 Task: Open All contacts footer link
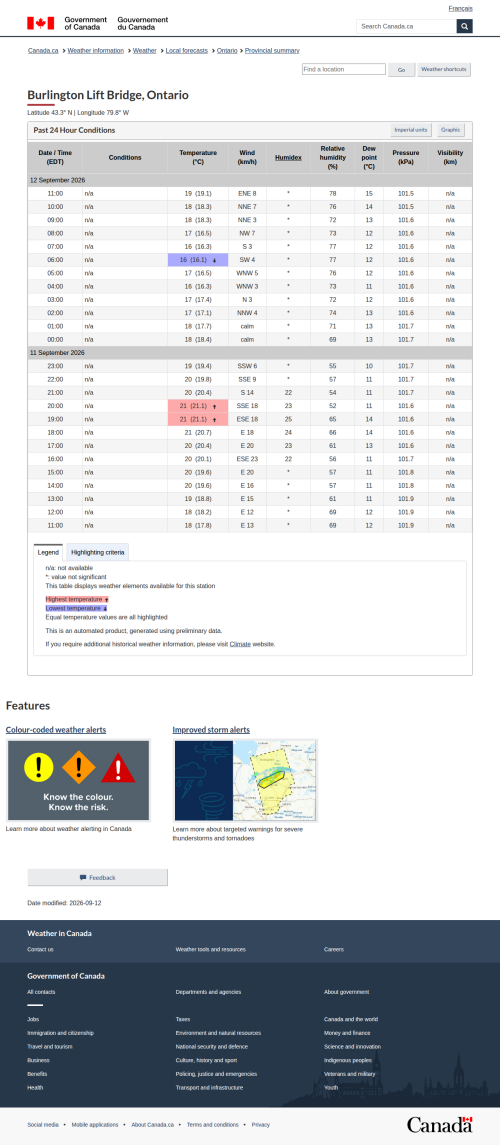41,992
